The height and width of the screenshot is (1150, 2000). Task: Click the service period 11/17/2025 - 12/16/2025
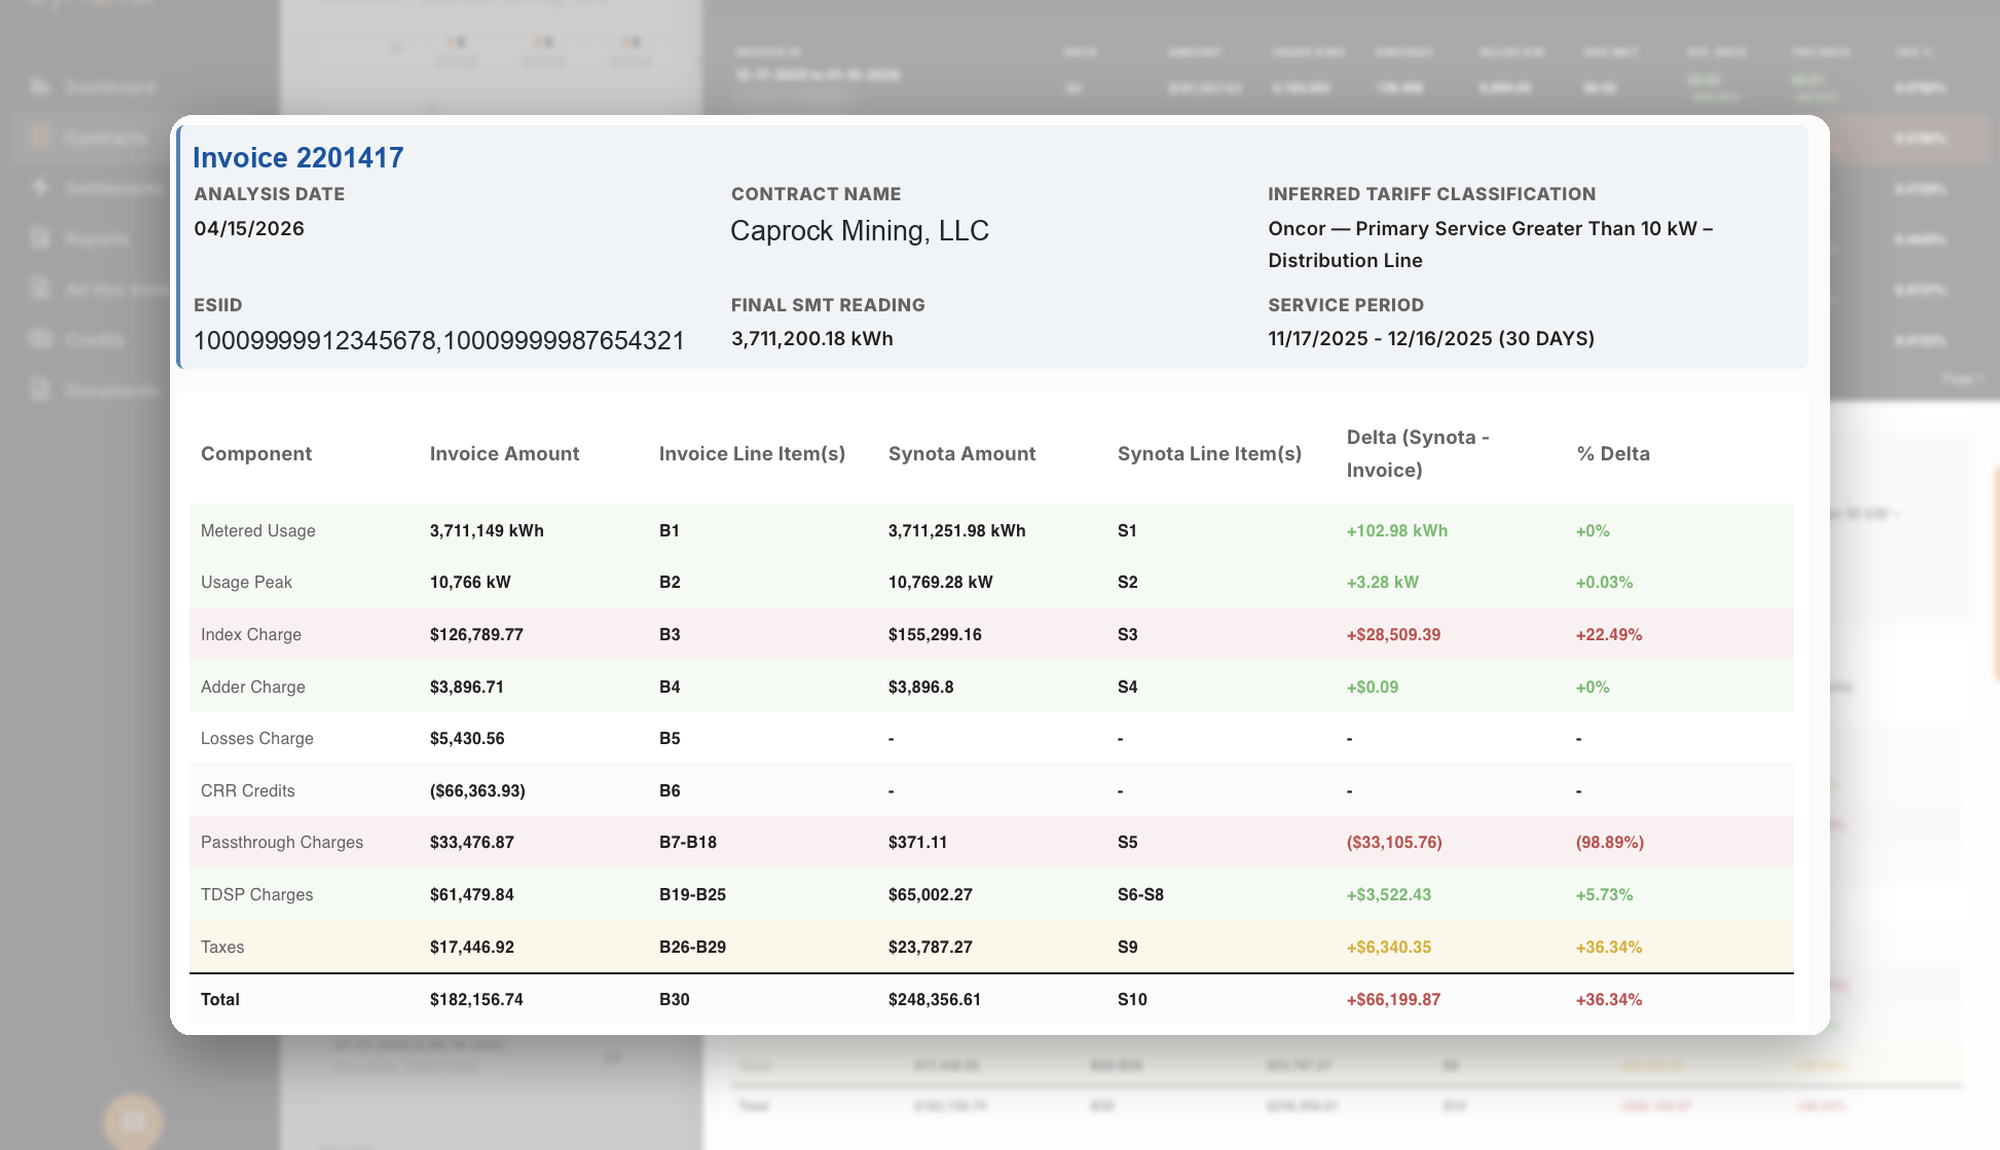[1431, 339]
